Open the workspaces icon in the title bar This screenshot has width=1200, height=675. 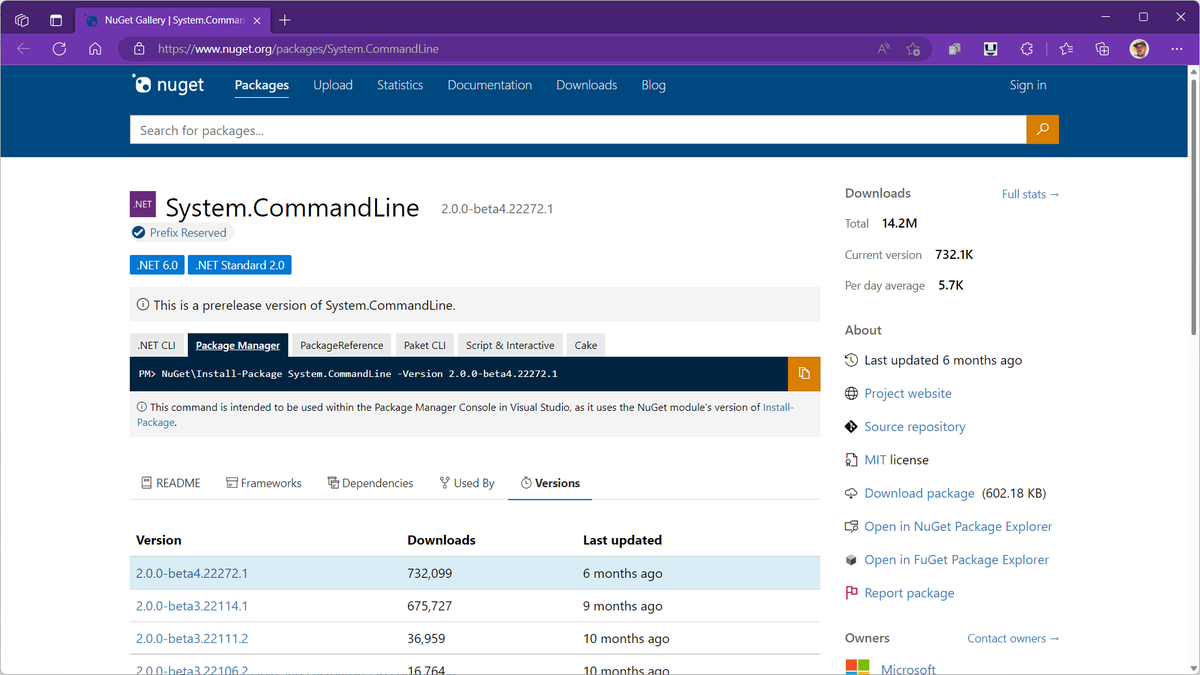click(x=22, y=20)
